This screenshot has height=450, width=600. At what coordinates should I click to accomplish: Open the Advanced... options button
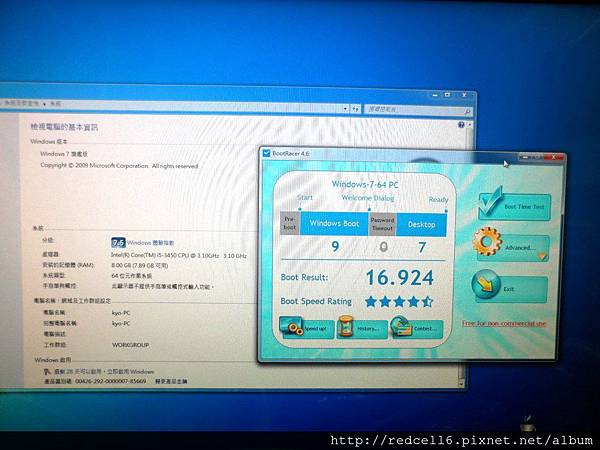pos(513,248)
